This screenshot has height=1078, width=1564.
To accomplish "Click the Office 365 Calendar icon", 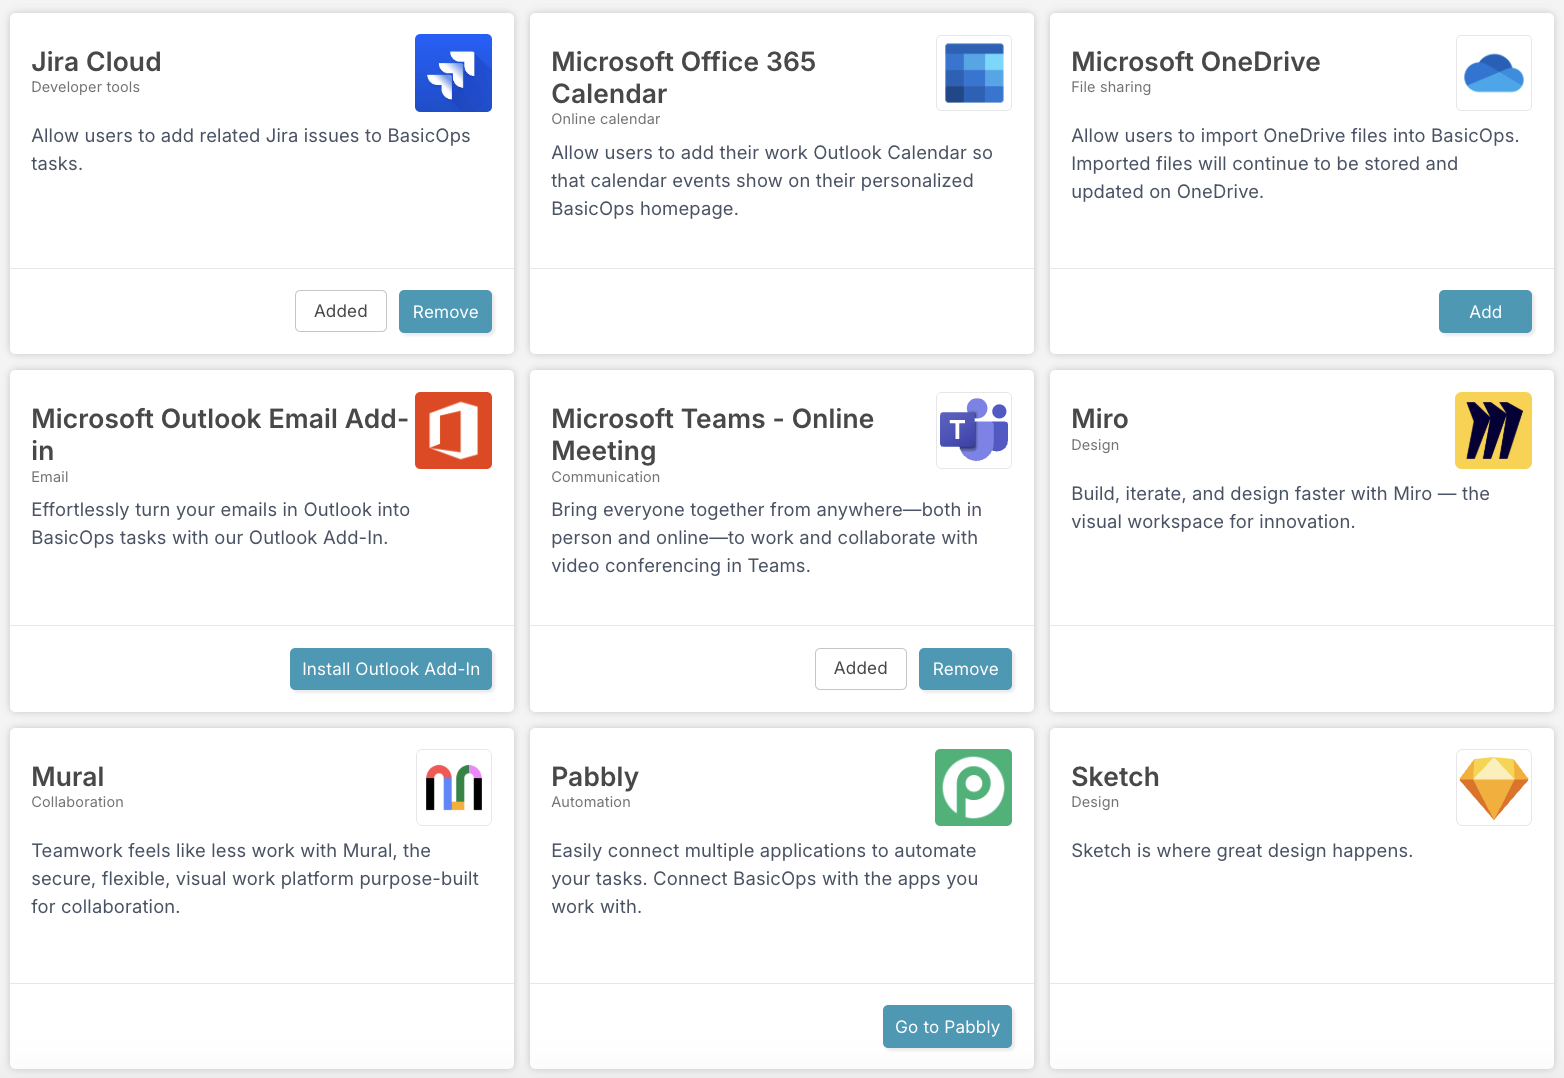I will click(x=974, y=73).
